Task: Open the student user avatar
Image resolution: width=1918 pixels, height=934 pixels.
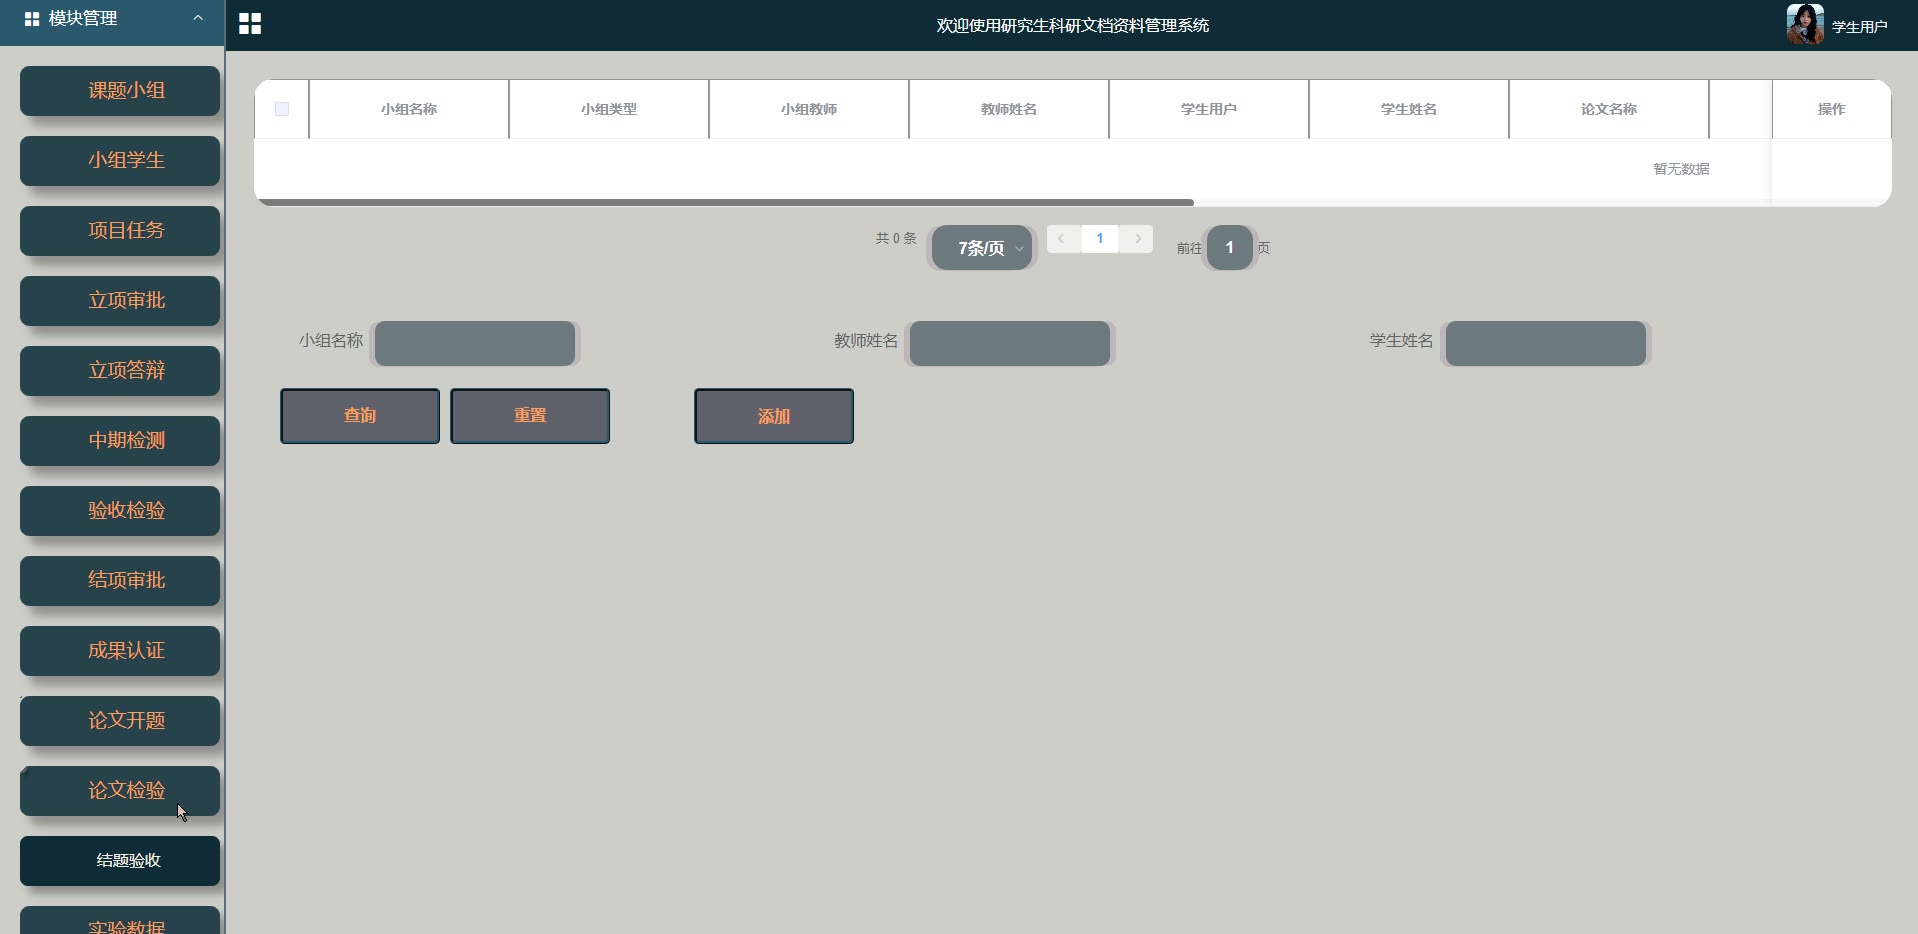Action: (x=1805, y=24)
